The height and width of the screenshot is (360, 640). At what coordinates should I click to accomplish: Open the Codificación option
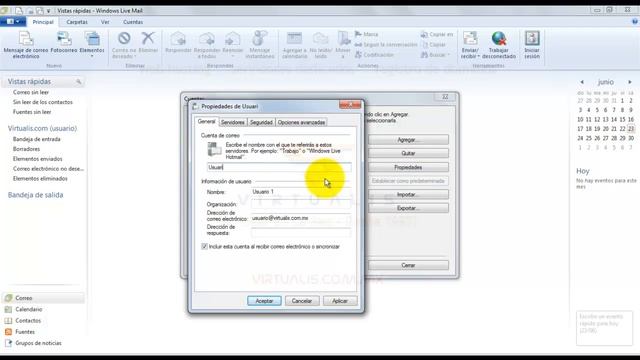point(374,55)
